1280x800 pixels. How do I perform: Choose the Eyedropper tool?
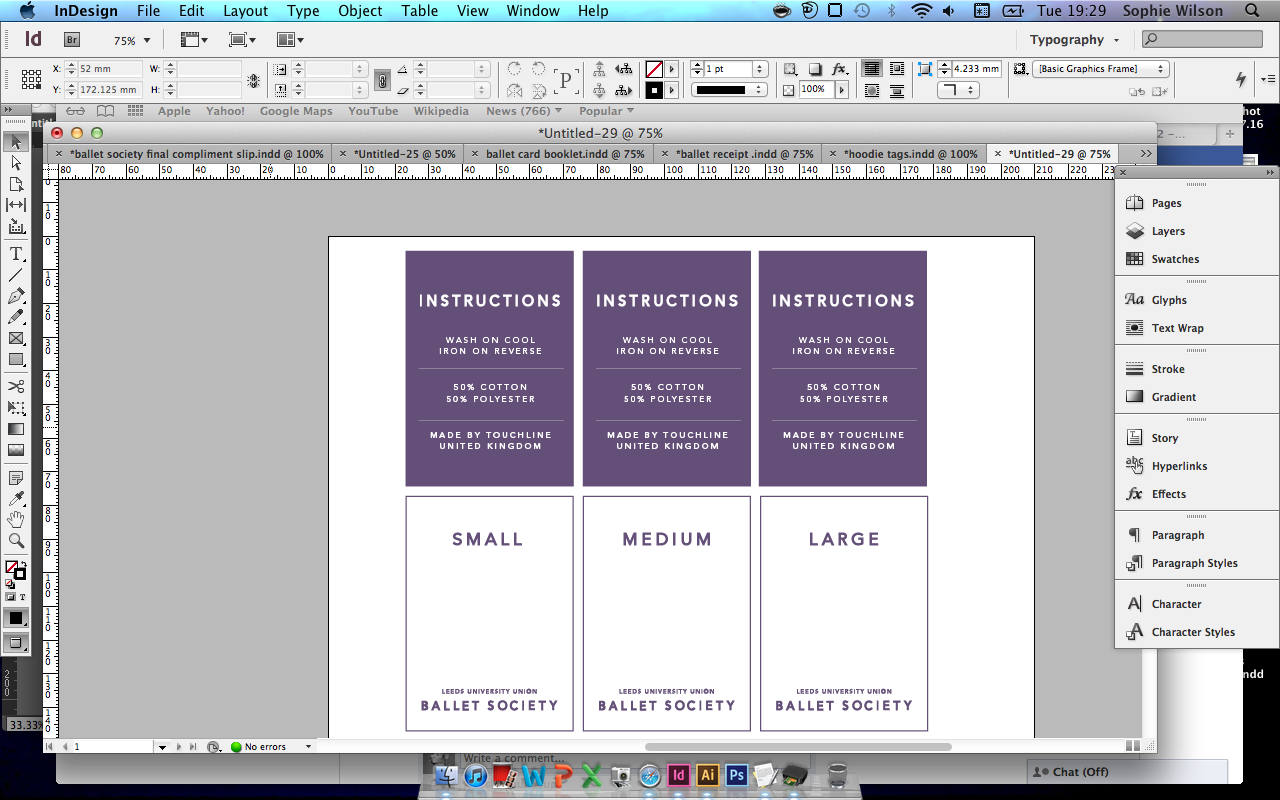16,499
